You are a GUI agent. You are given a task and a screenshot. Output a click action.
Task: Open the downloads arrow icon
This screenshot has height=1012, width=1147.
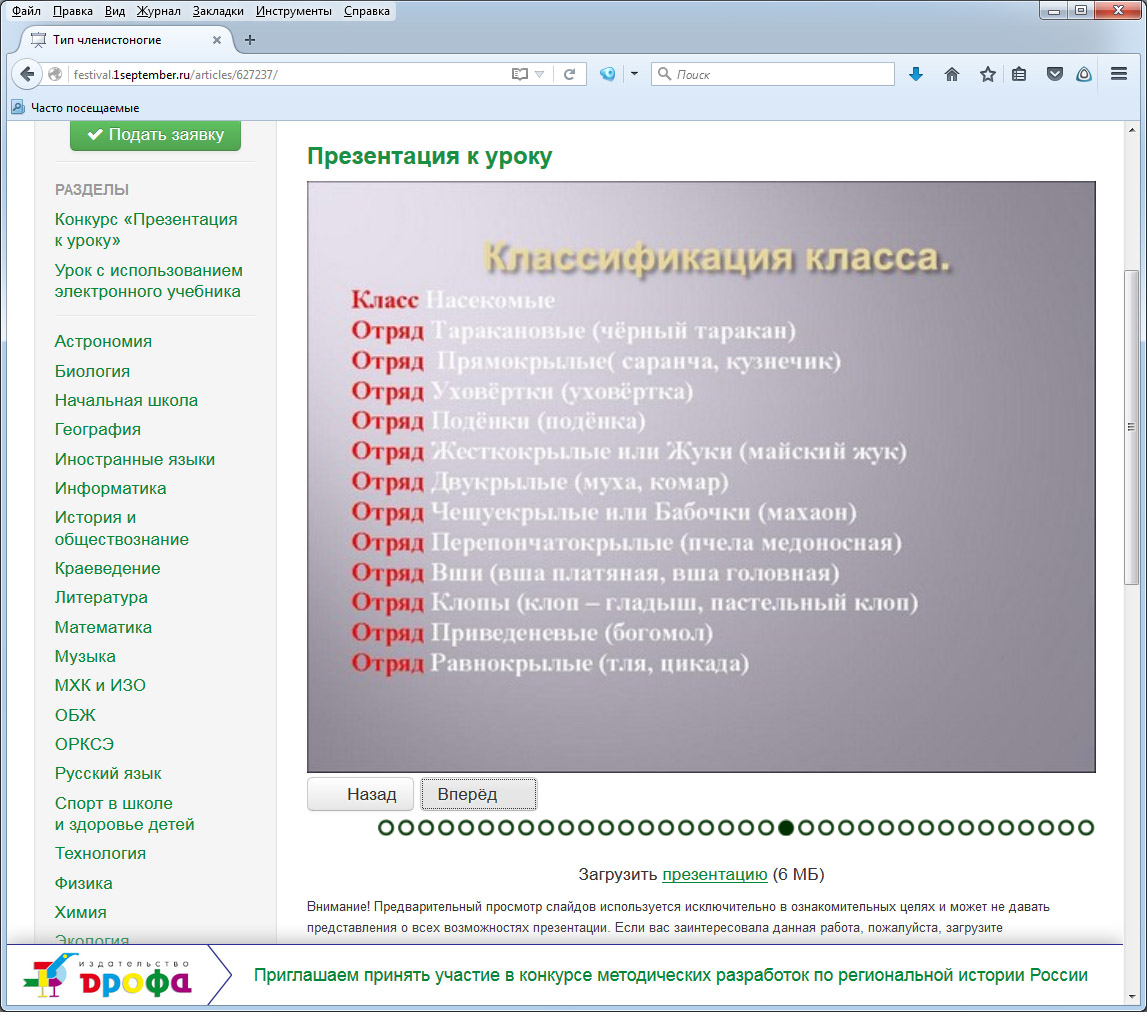915,74
